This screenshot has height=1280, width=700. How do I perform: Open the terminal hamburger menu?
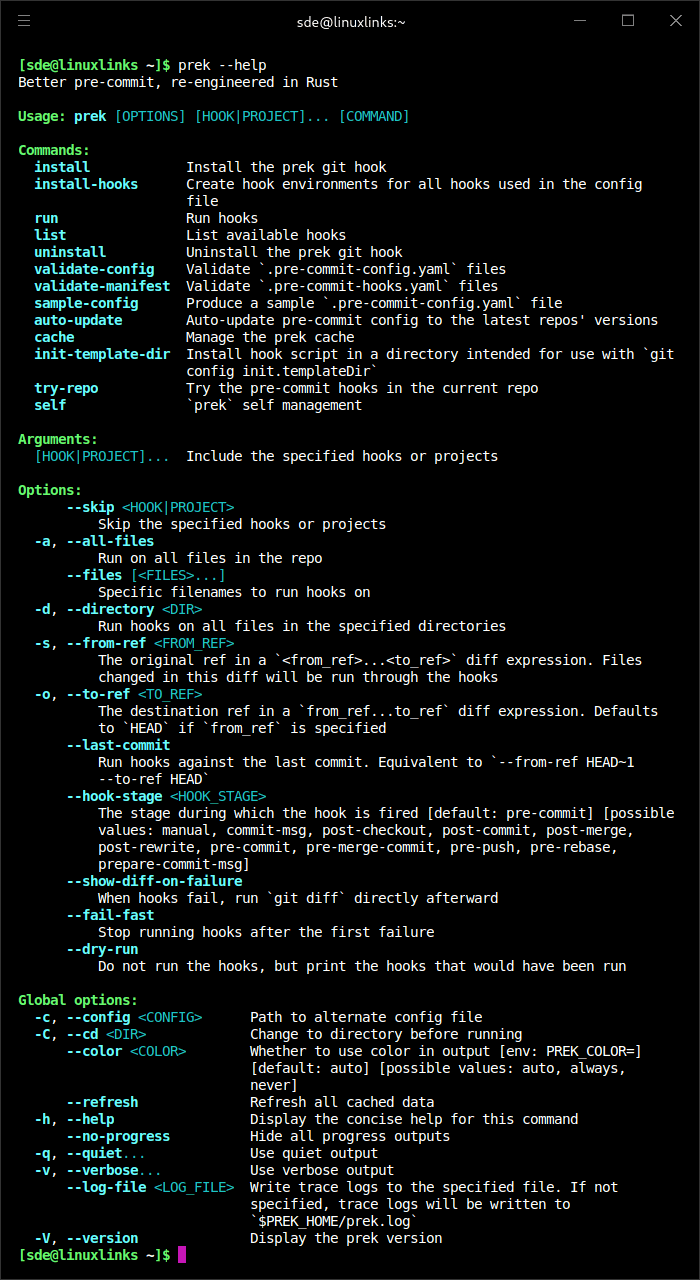pos(24,20)
